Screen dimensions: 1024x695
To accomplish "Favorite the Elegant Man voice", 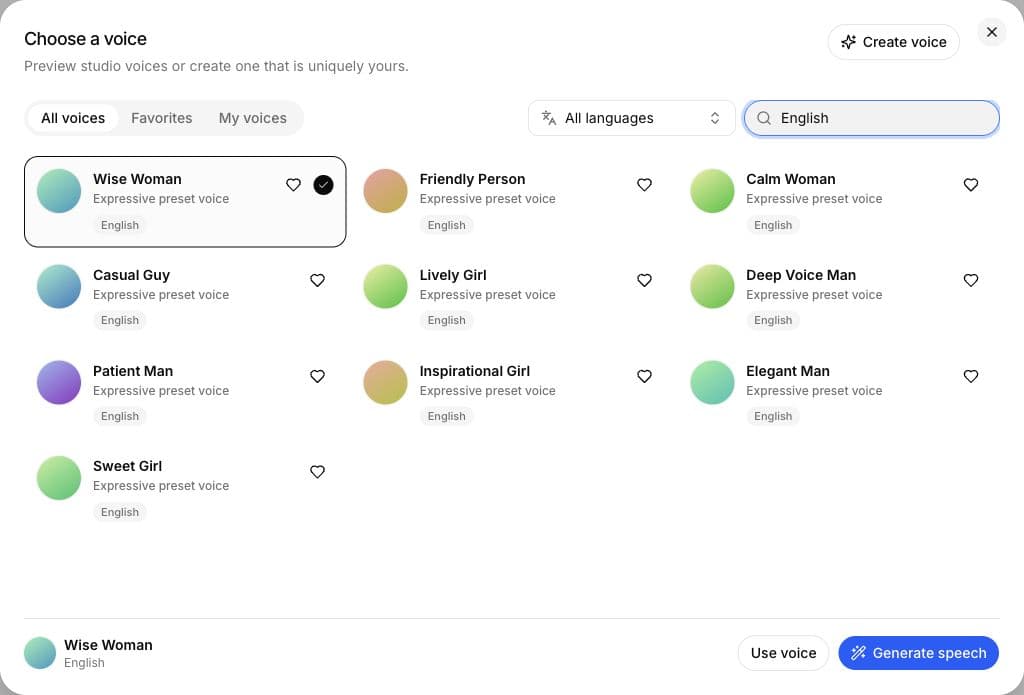I will tap(970, 376).
